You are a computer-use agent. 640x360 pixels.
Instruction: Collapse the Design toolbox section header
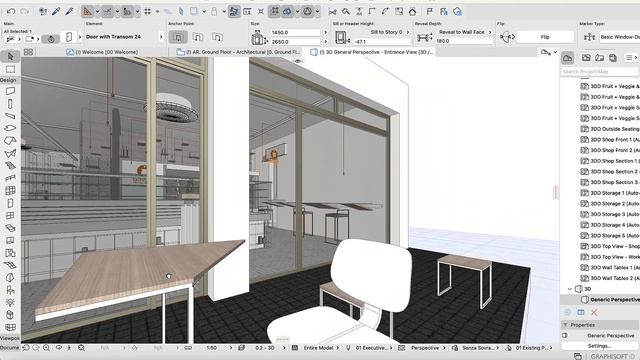(x=9, y=80)
